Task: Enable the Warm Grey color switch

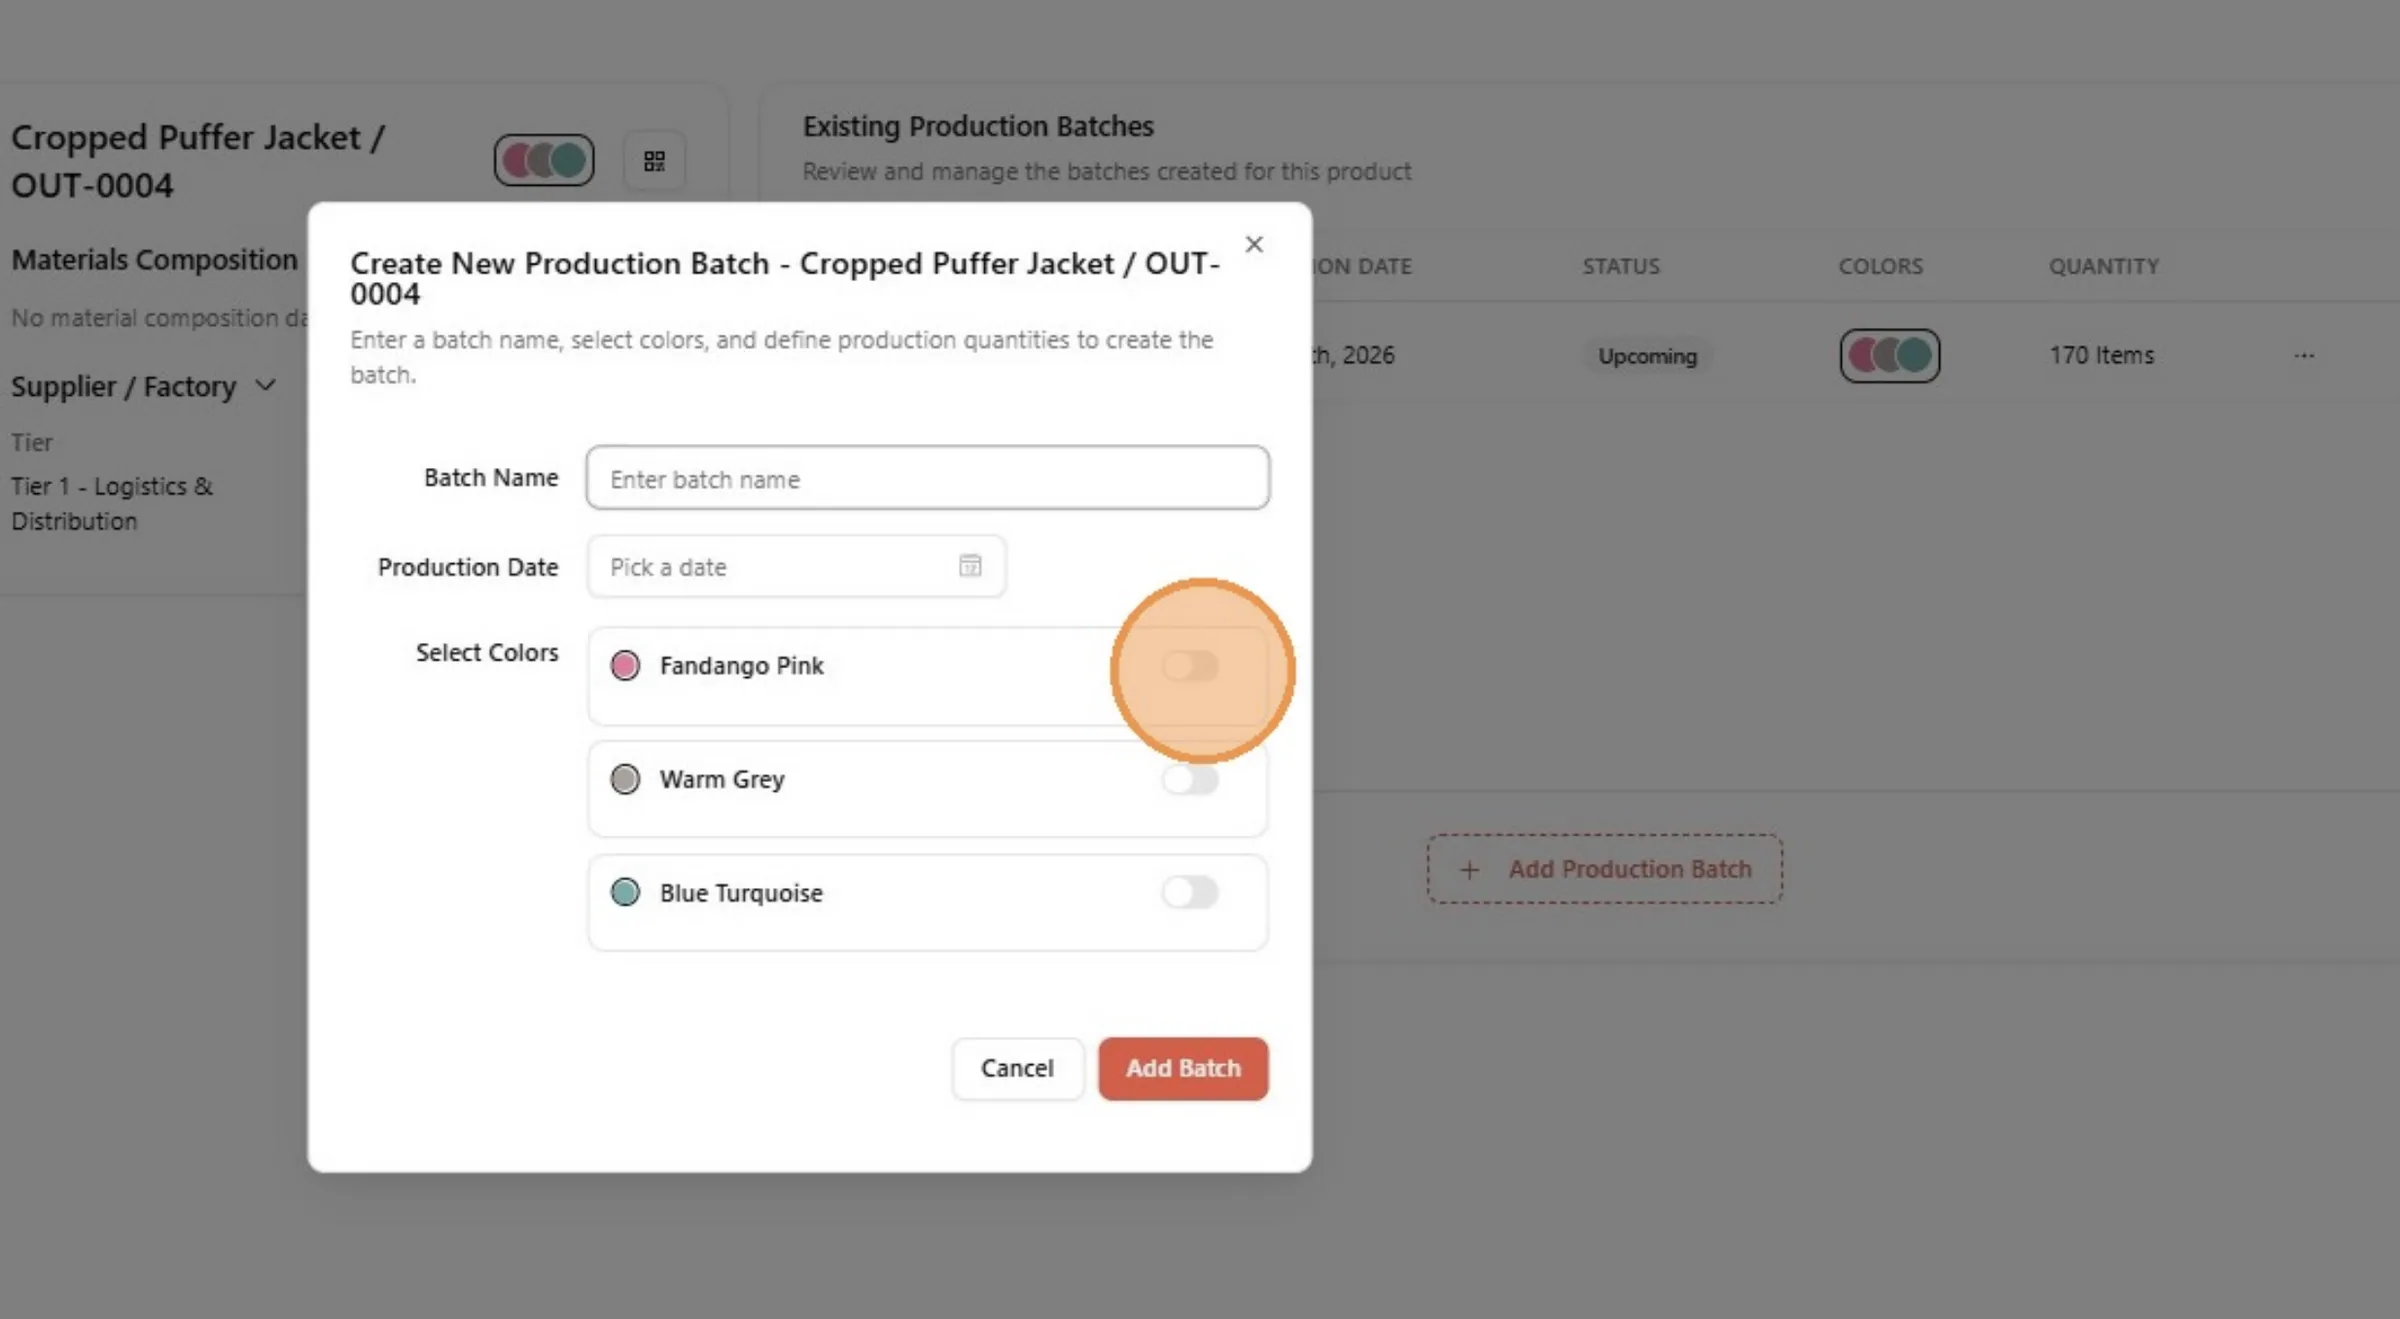Action: point(1190,780)
